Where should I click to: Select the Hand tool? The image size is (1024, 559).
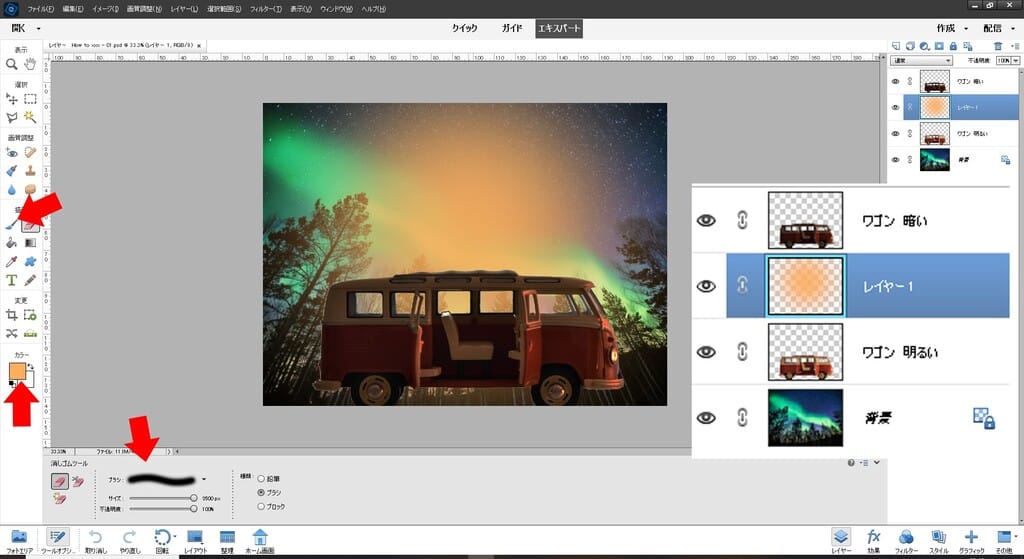(x=30, y=64)
